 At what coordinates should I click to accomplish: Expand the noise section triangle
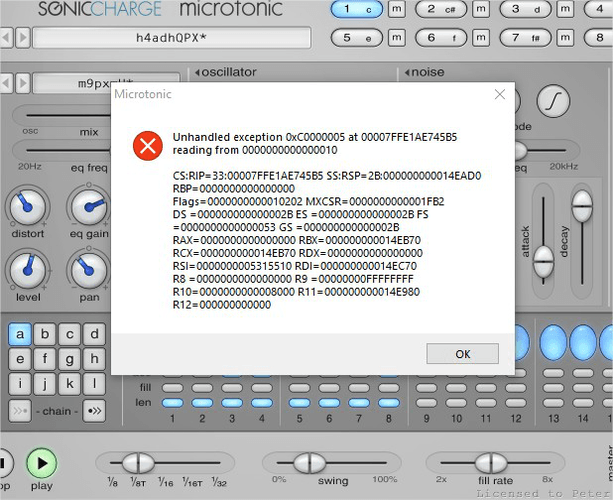(x=407, y=72)
